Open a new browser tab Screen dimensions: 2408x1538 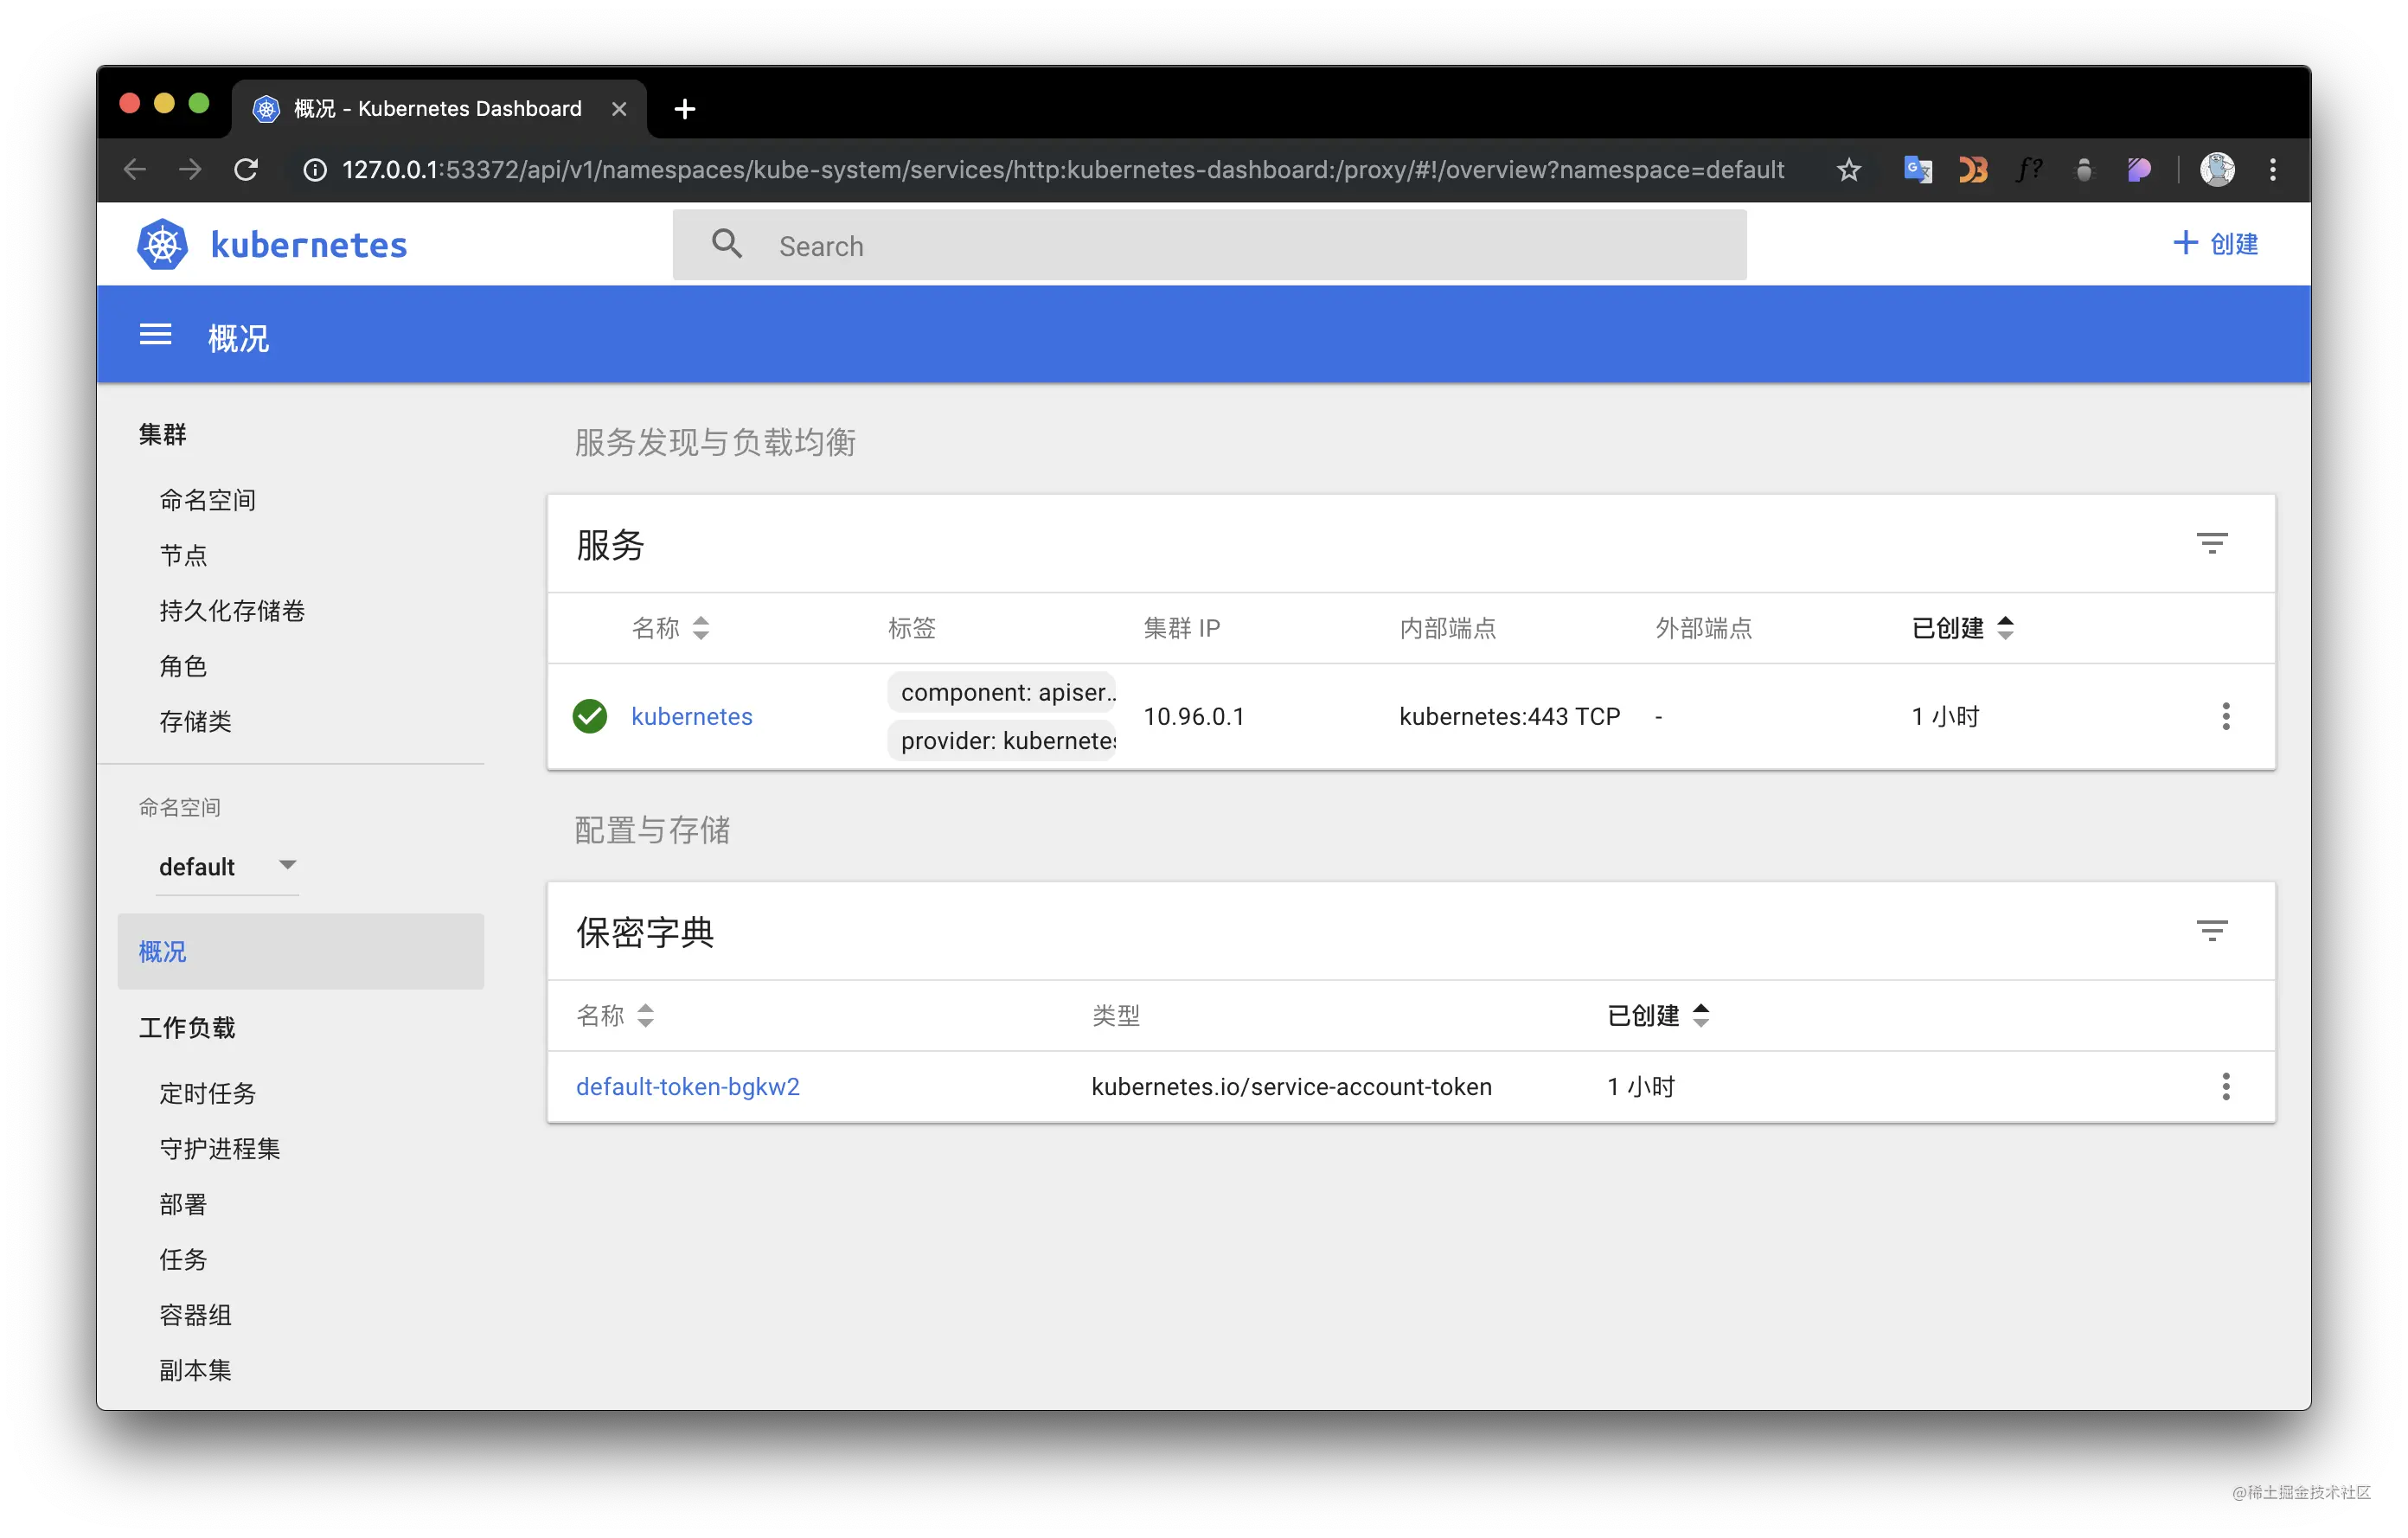pos(685,108)
